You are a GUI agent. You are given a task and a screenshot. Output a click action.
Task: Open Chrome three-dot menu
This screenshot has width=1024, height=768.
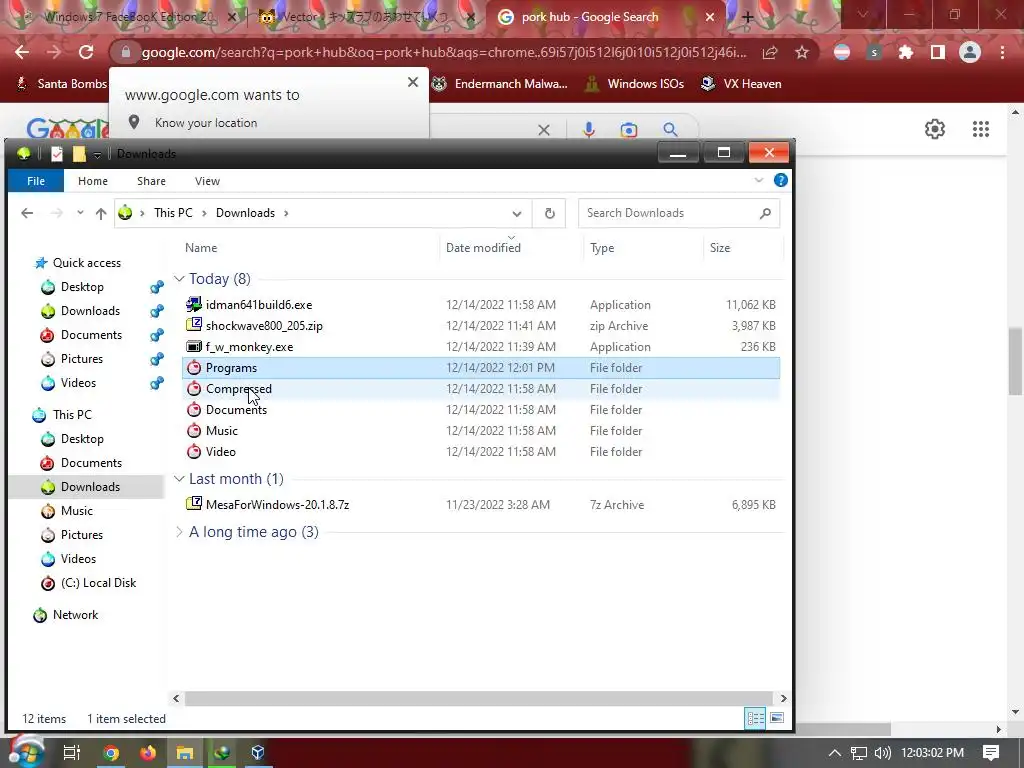[1002, 52]
